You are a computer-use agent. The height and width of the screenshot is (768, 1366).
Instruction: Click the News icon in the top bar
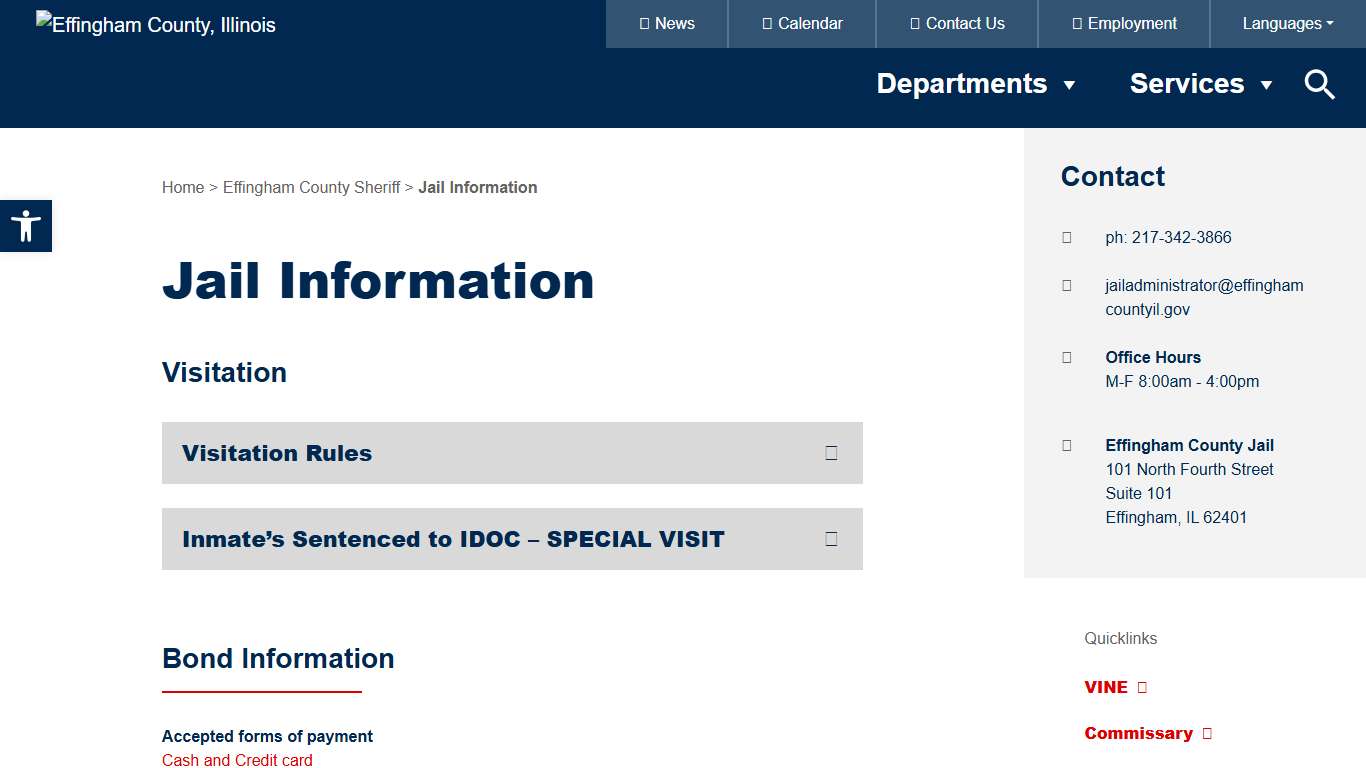click(x=646, y=23)
